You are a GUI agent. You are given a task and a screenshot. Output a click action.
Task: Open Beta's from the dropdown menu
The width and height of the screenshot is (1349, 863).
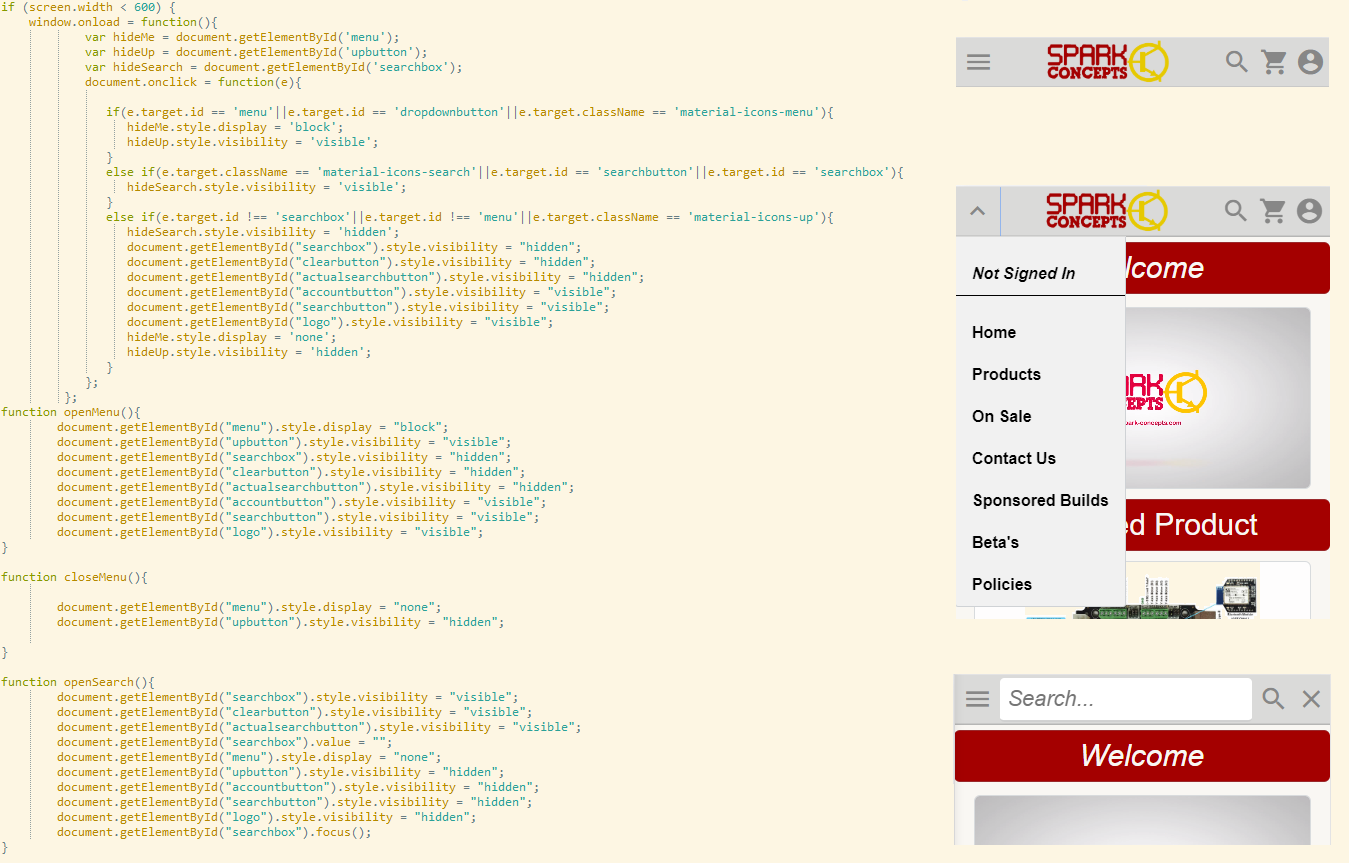[995, 542]
